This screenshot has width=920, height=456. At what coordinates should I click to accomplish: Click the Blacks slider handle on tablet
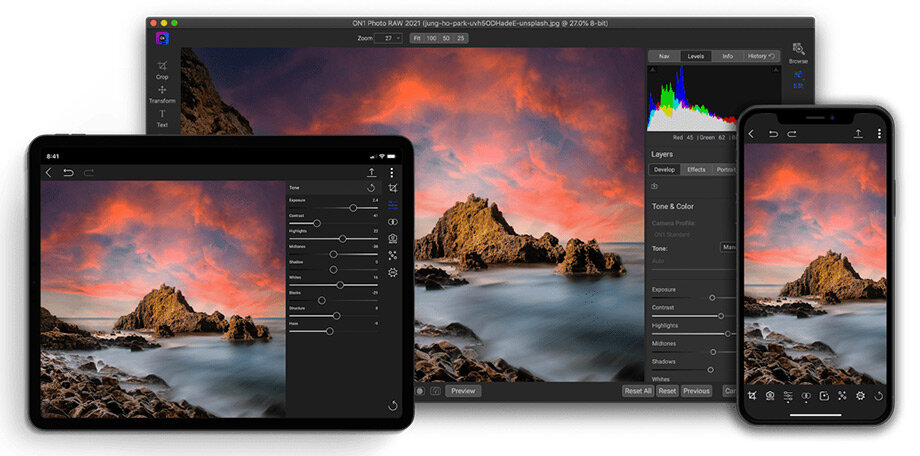coord(322,300)
